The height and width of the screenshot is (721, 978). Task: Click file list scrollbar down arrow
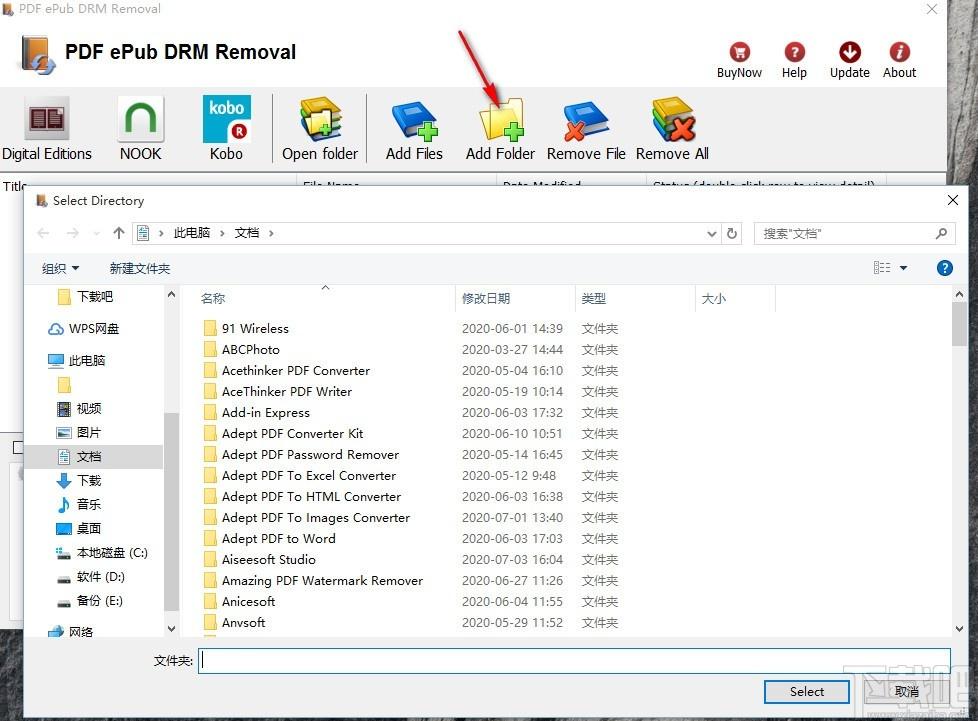pyautogui.click(x=959, y=629)
